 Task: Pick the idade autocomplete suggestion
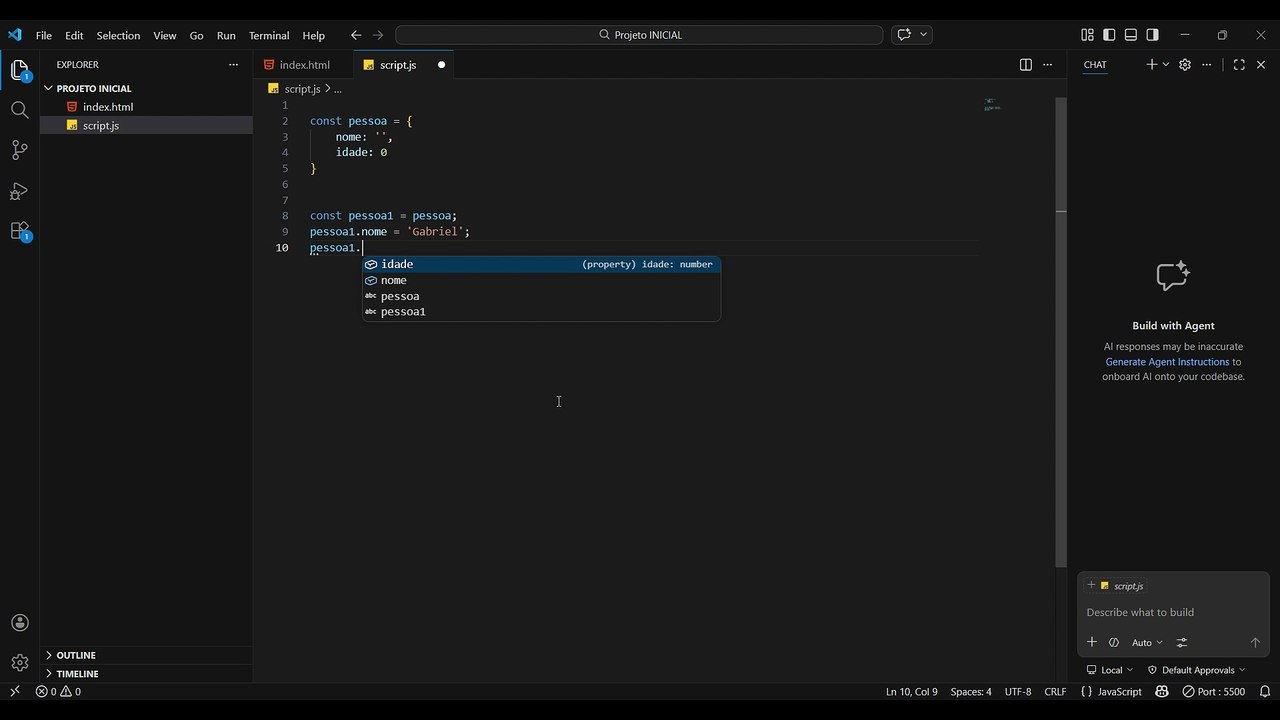(x=541, y=264)
